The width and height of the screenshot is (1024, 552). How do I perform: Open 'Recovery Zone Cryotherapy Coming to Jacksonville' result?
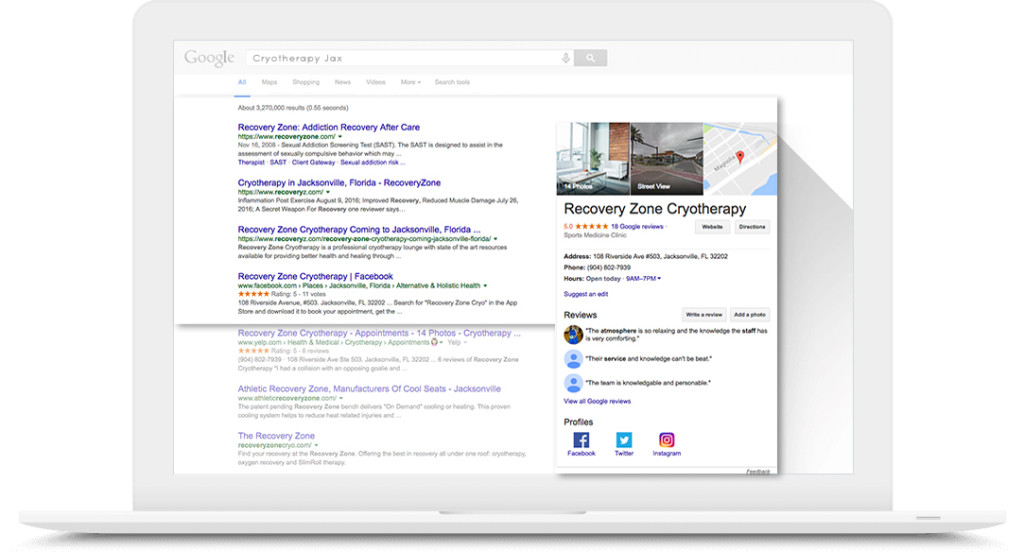click(x=359, y=230)
